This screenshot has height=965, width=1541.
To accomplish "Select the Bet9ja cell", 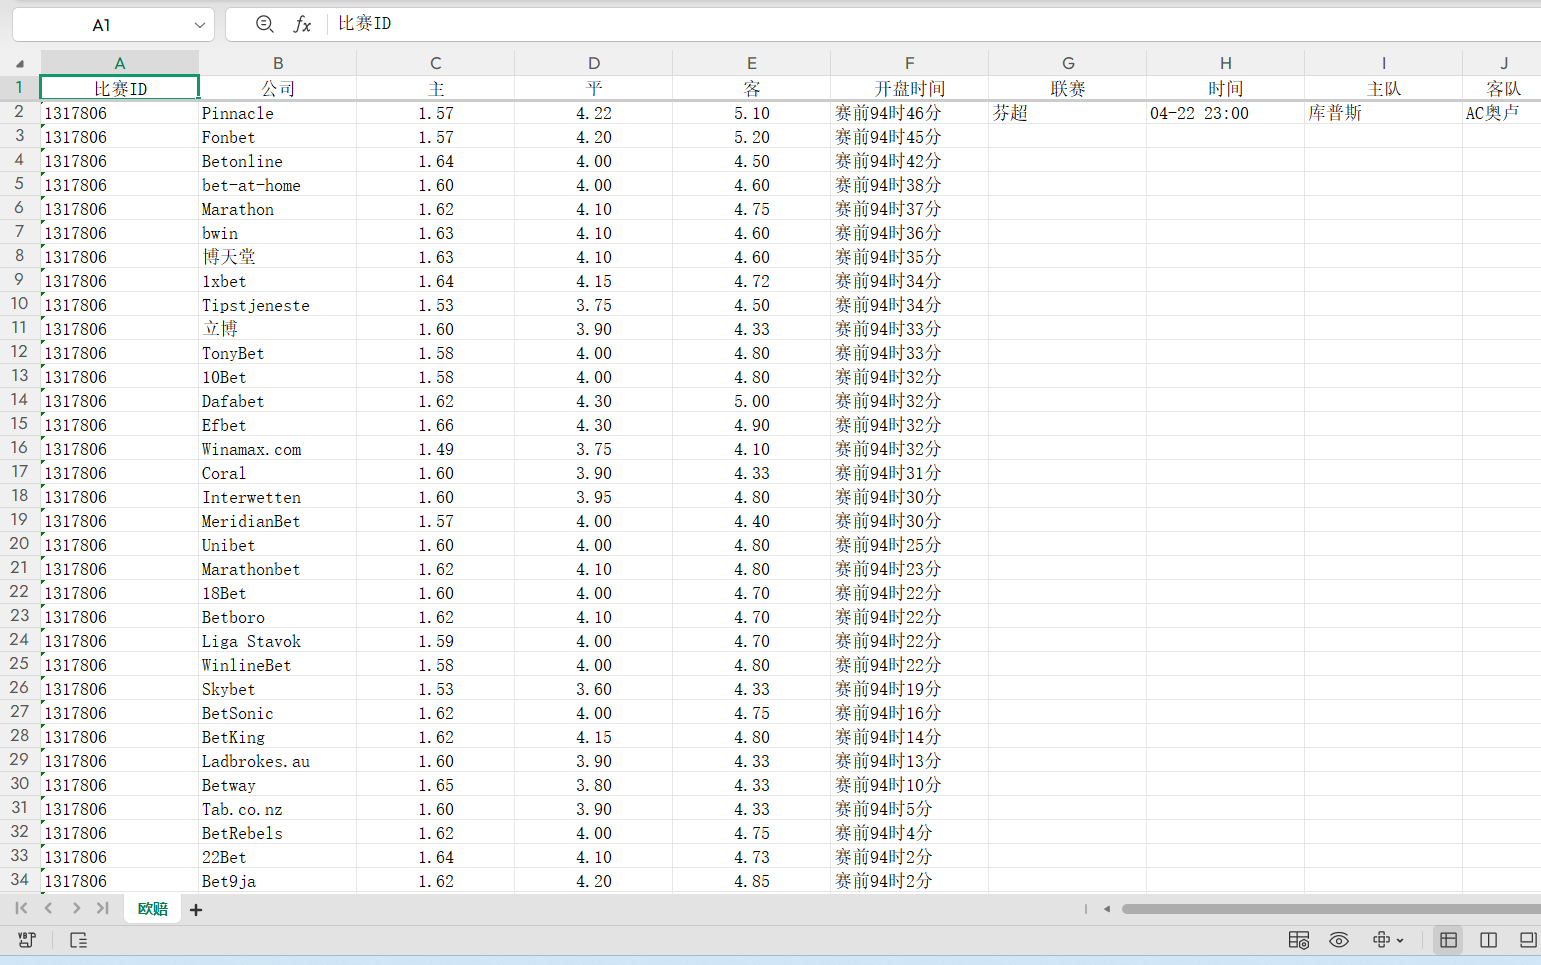I will pyautogui.click(x=278, y=881).
